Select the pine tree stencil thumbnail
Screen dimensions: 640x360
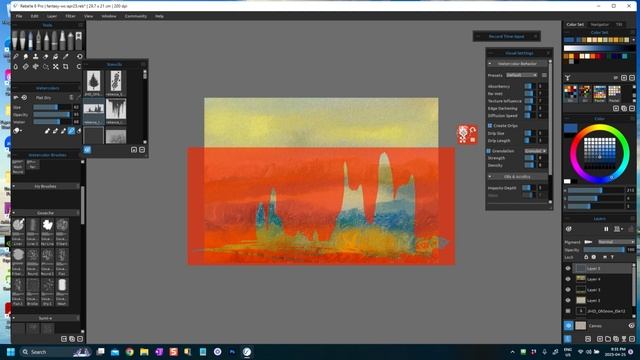pyautogui.click(x=93, y=81)
